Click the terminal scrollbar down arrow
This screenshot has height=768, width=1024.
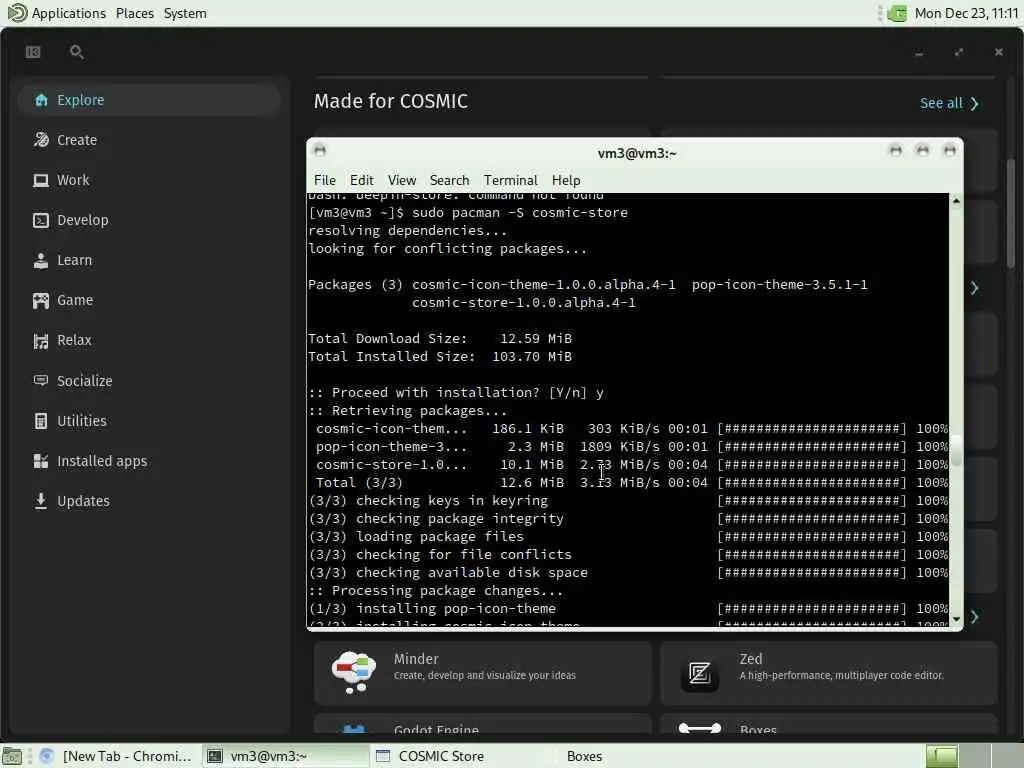956,619
